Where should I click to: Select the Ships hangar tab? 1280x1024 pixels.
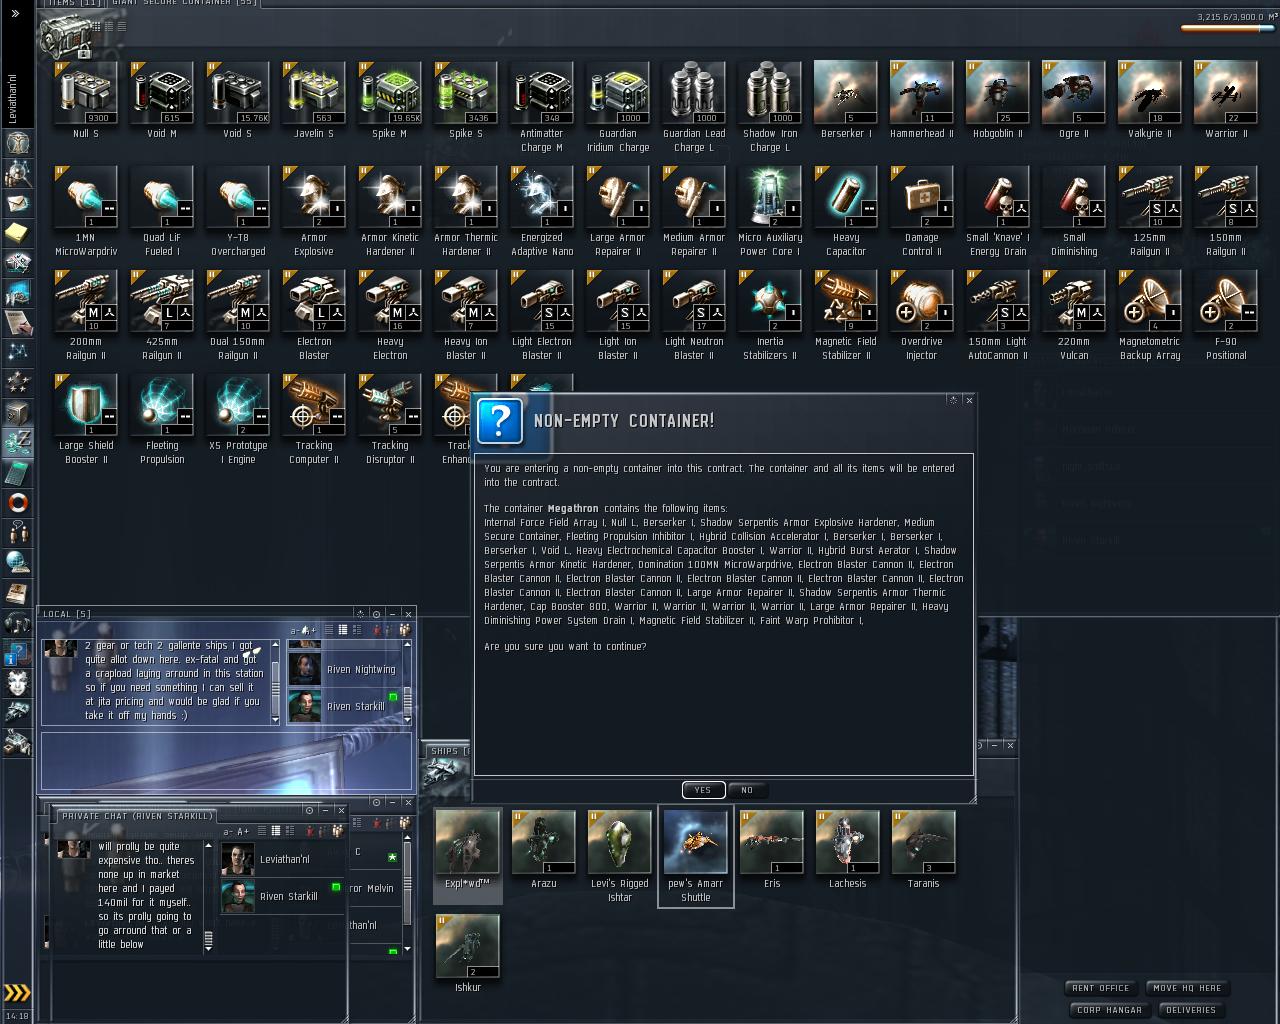tap(446, 751)
